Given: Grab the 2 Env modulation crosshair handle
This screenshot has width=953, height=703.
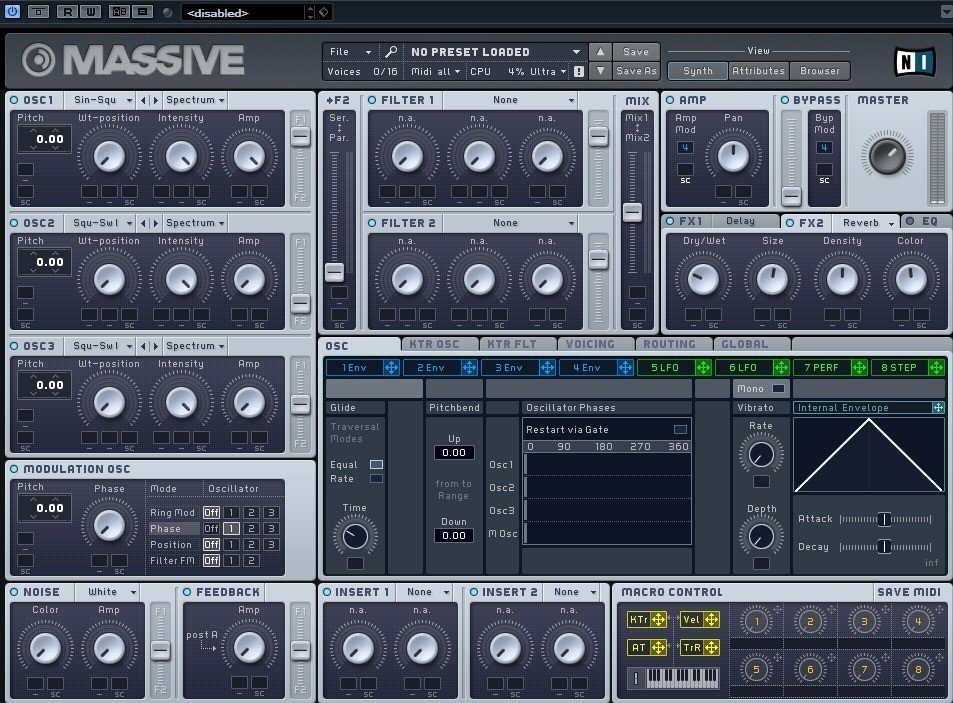Looking at the screenshot, I should 469,368.
